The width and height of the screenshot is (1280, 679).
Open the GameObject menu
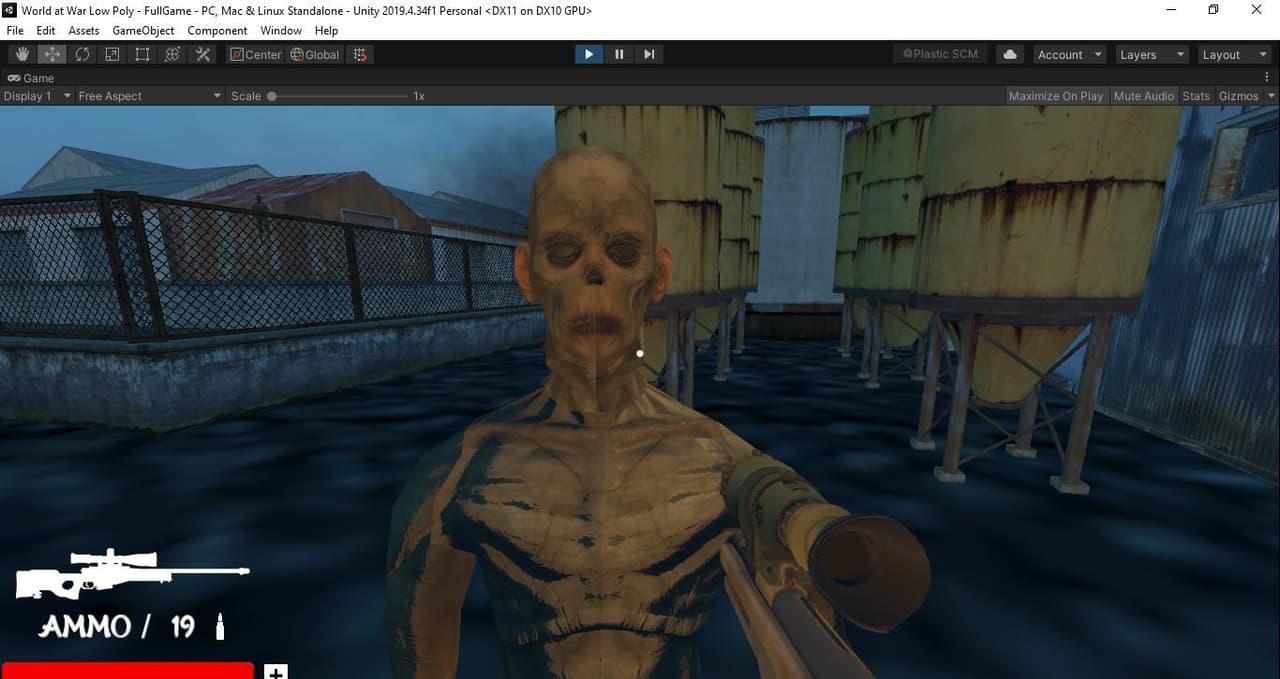(143, 30)
